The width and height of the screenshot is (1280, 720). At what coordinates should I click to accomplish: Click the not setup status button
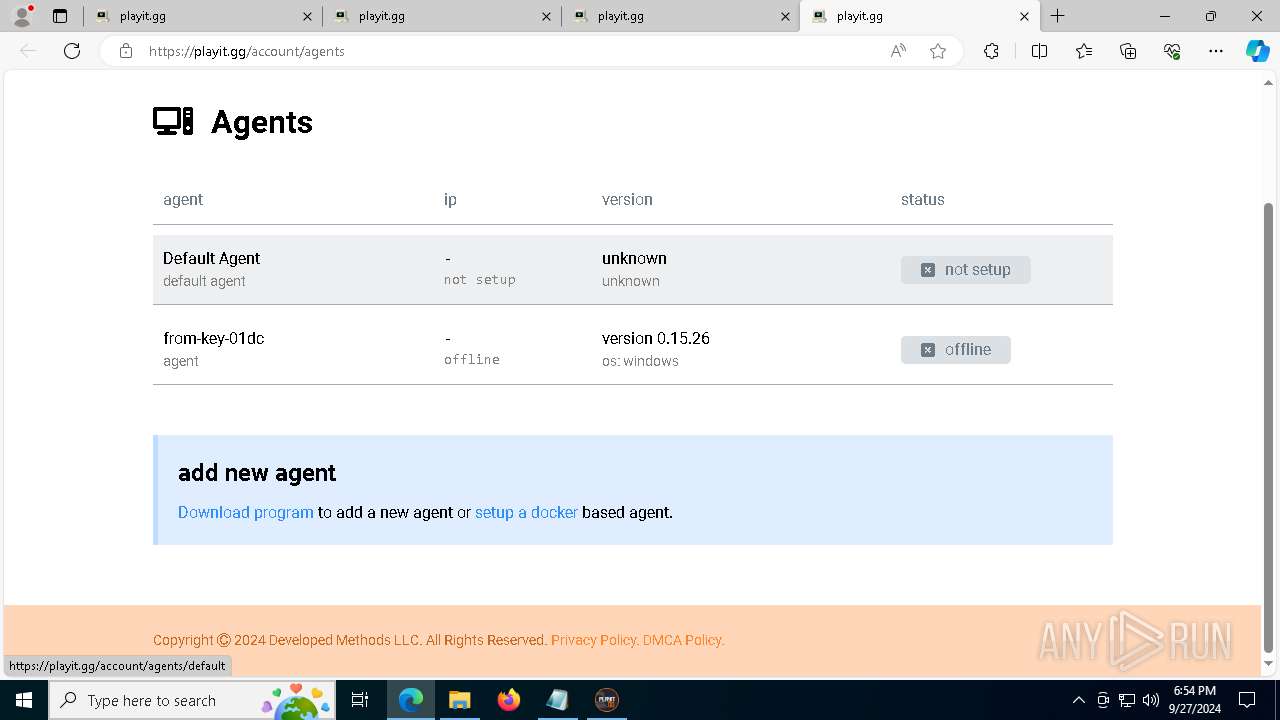965,270
